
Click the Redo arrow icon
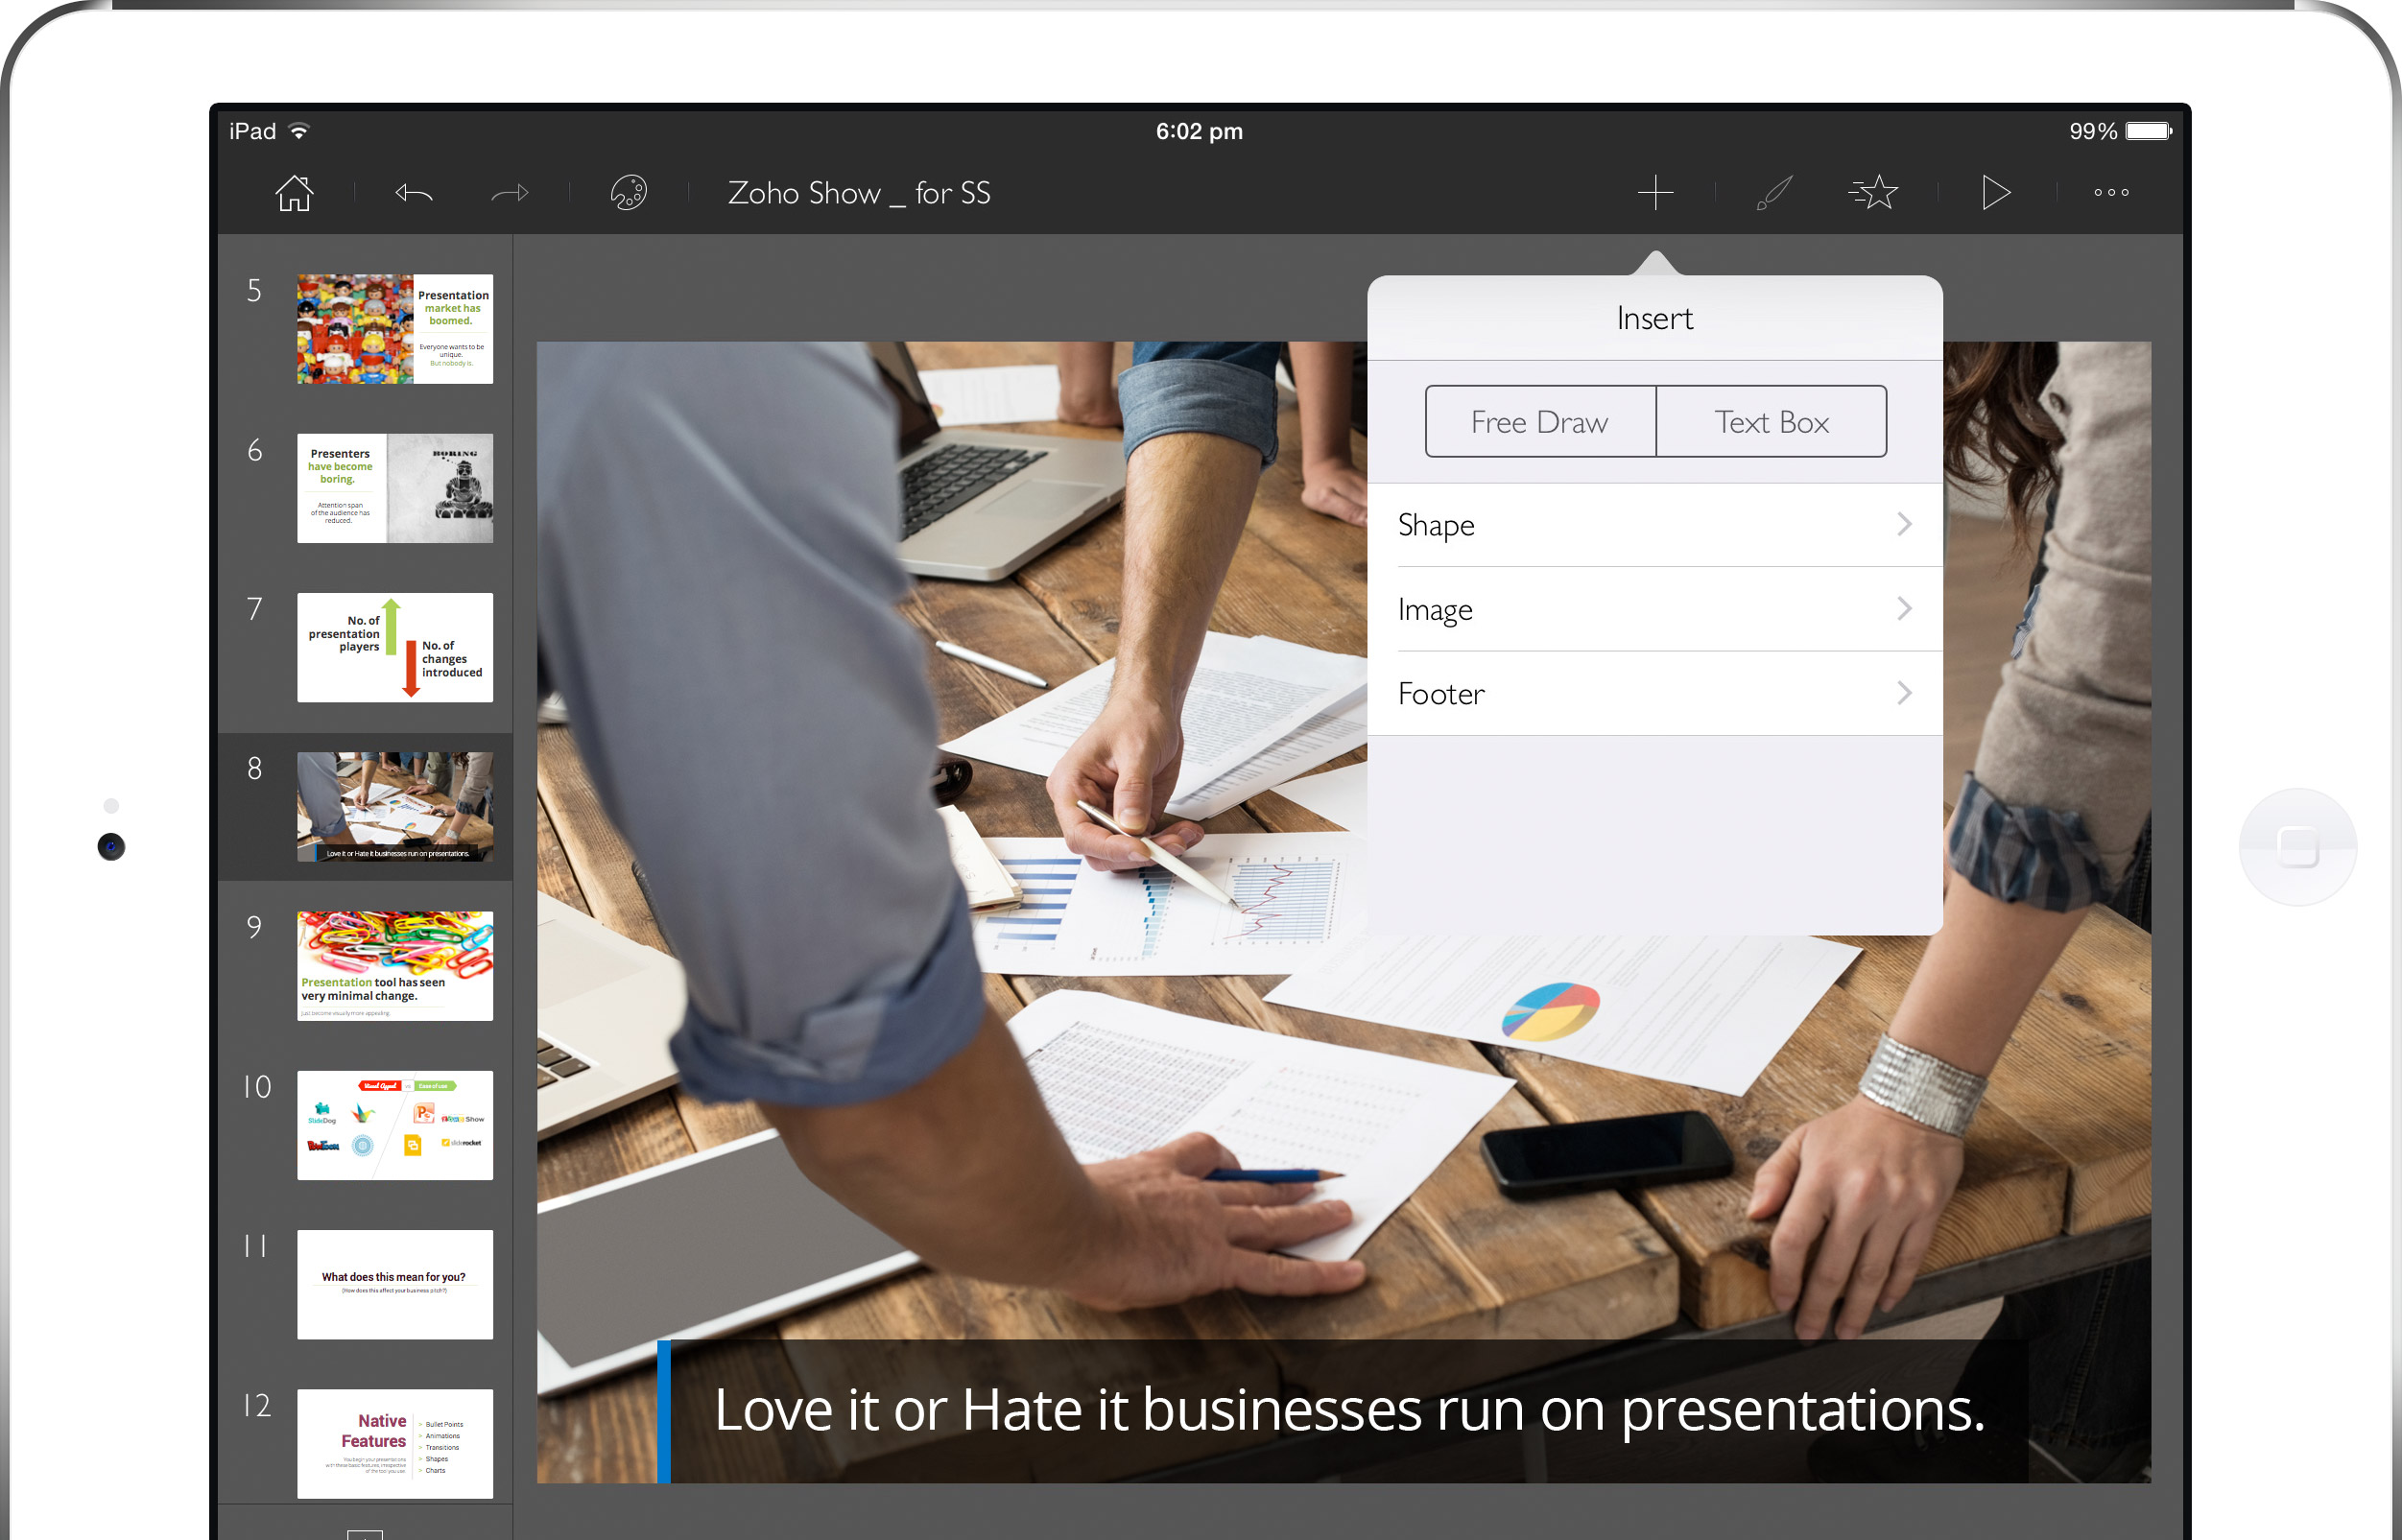pyautogui.click(x=510, y=192)
